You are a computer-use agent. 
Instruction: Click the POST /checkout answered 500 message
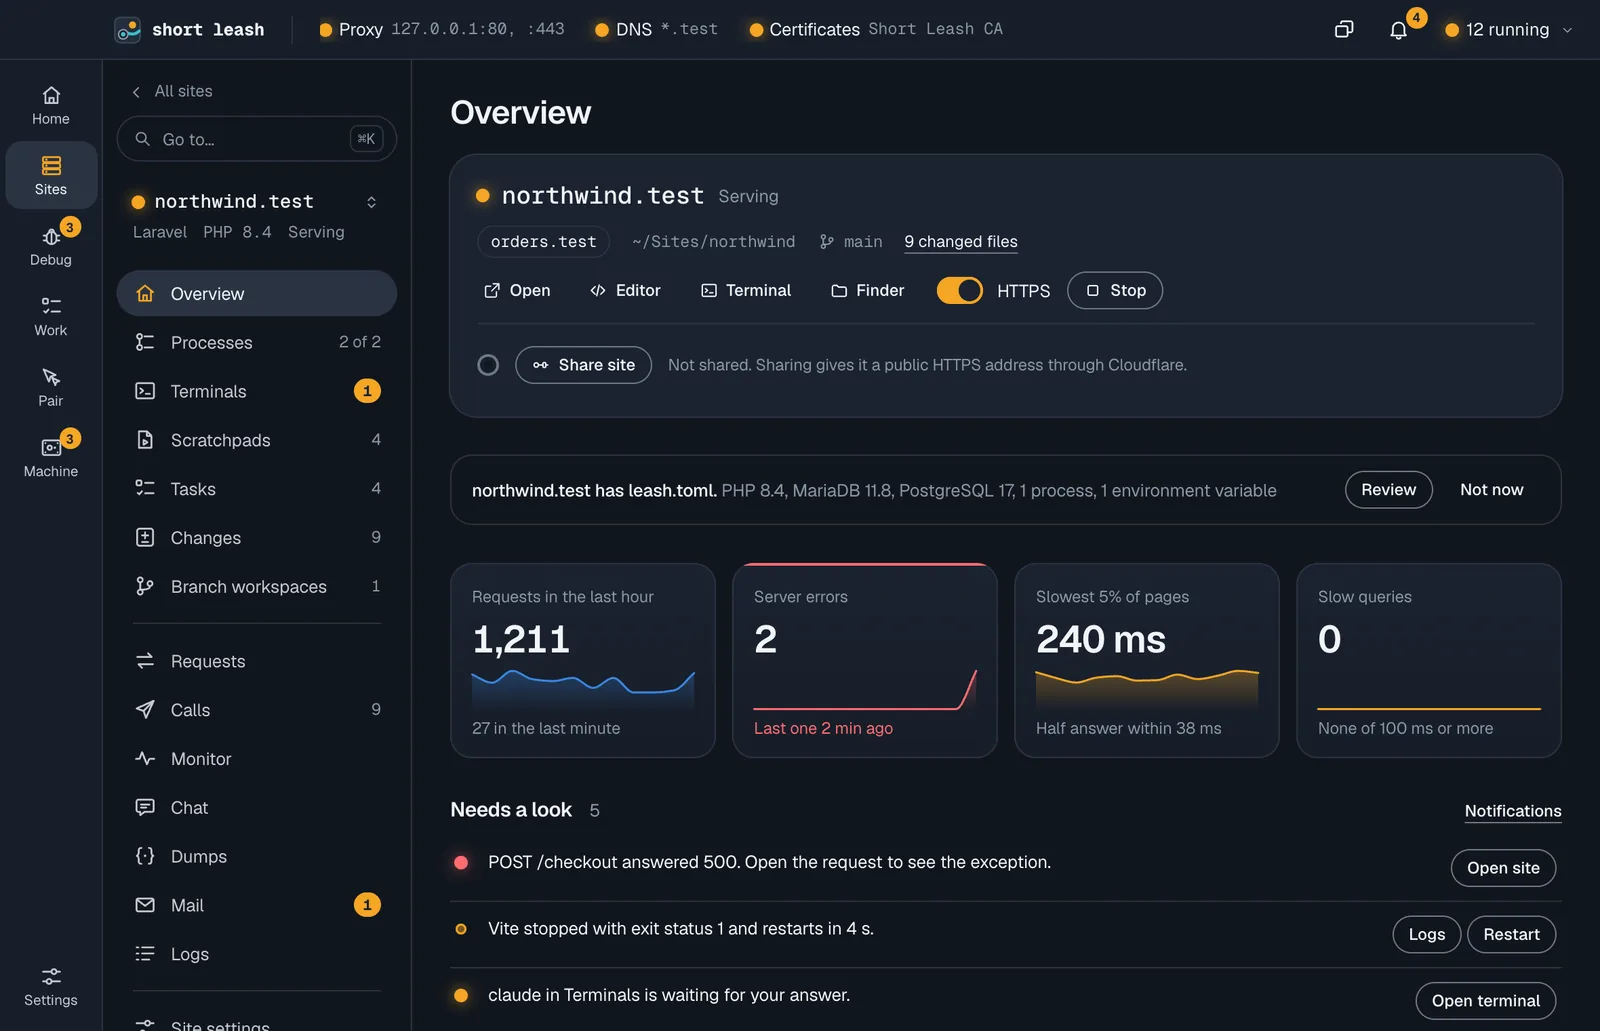[769, 862]
